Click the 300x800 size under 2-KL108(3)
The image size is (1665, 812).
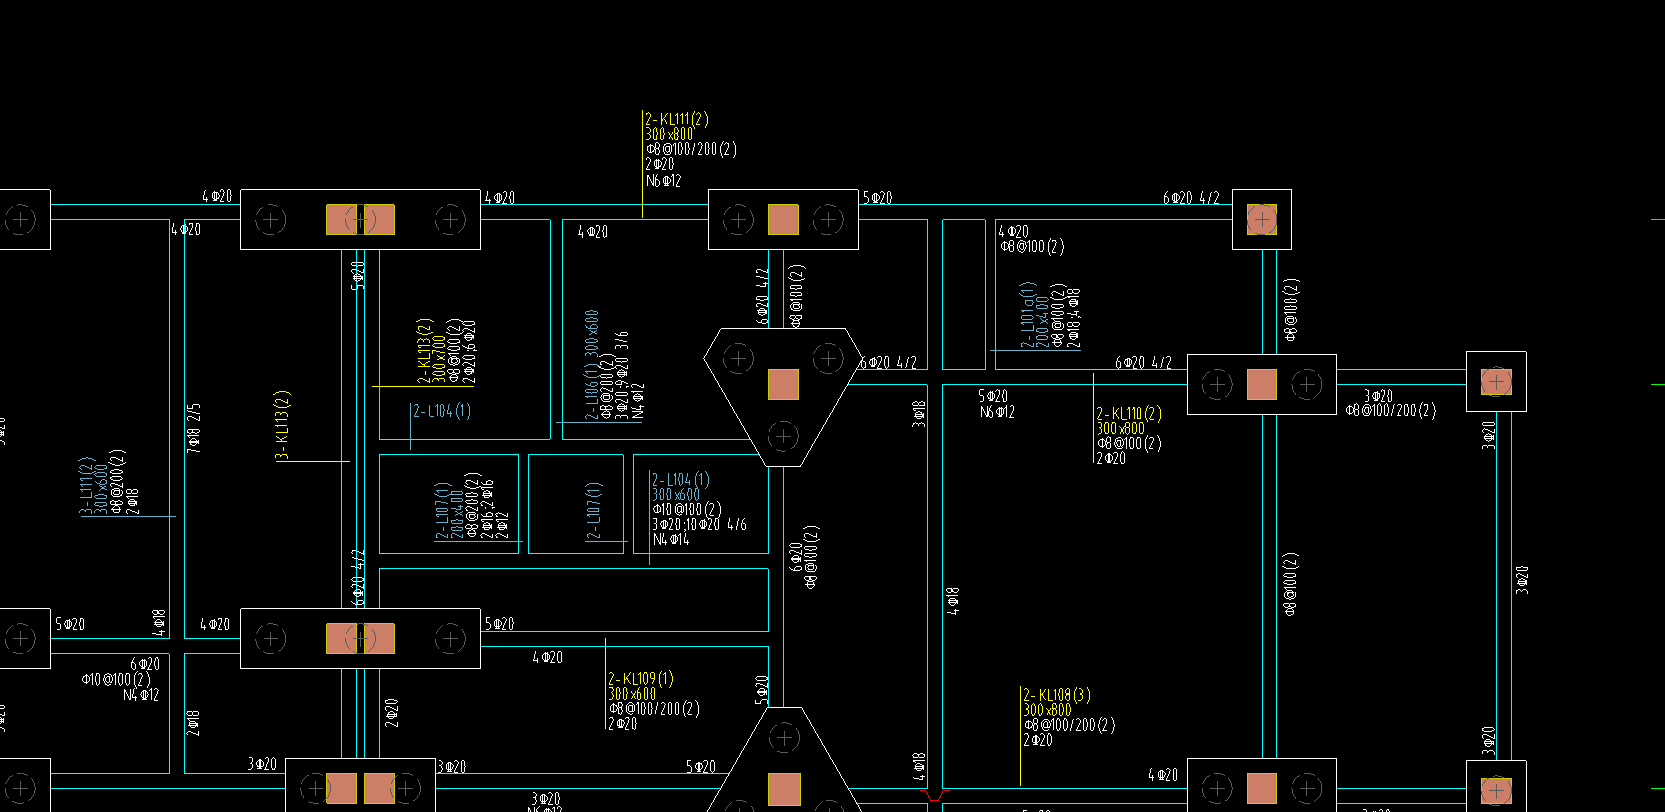[1047, 710]
